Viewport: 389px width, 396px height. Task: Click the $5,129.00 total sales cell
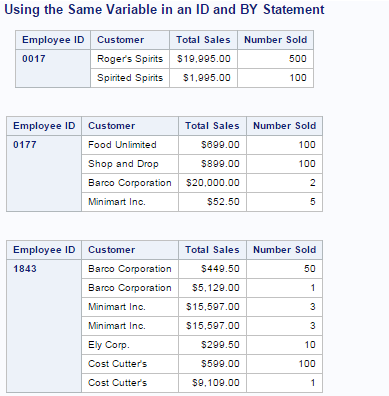(213, 288)
